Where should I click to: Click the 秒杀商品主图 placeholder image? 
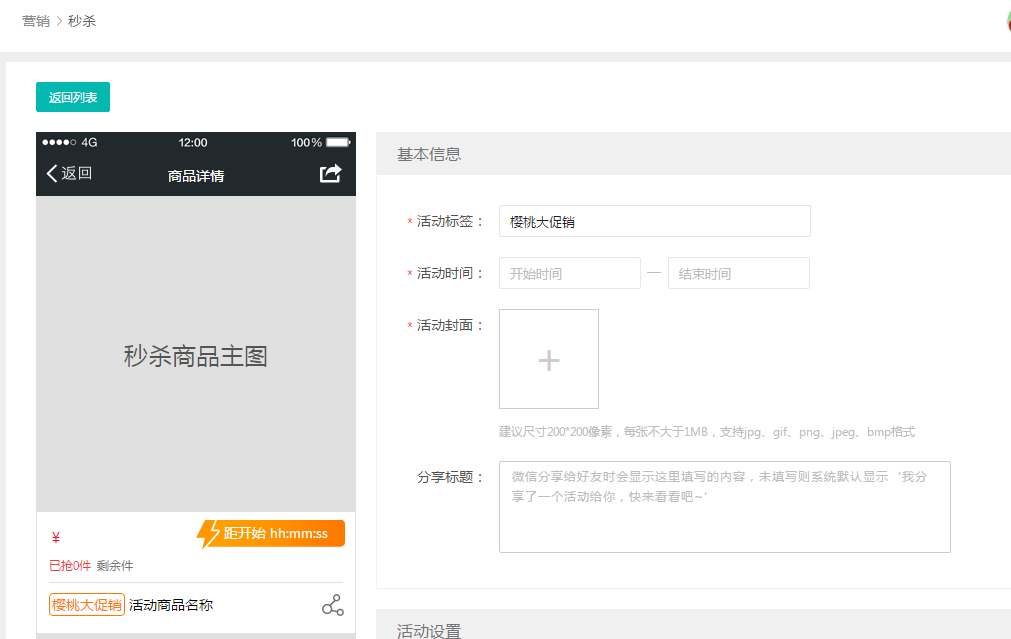pos(196,356)
